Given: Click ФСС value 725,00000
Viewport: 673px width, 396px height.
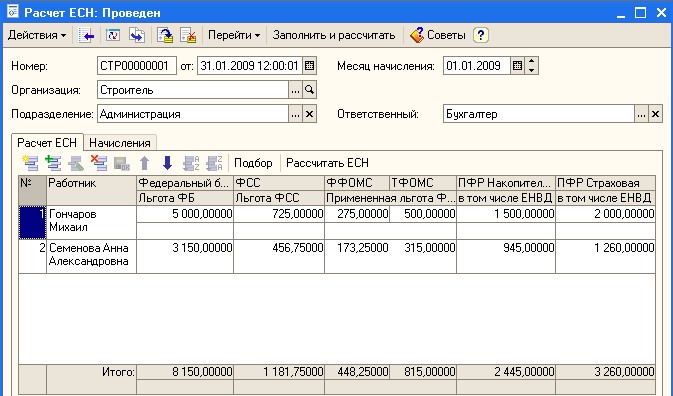Looking at the screenshot, I should 279,214.
